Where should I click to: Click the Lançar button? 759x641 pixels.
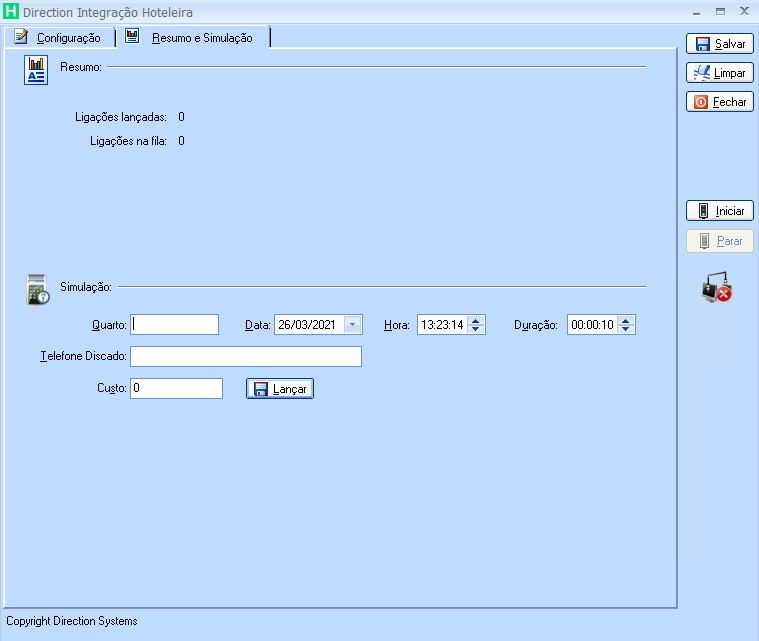pyautogui.click(x=280, y=389)
